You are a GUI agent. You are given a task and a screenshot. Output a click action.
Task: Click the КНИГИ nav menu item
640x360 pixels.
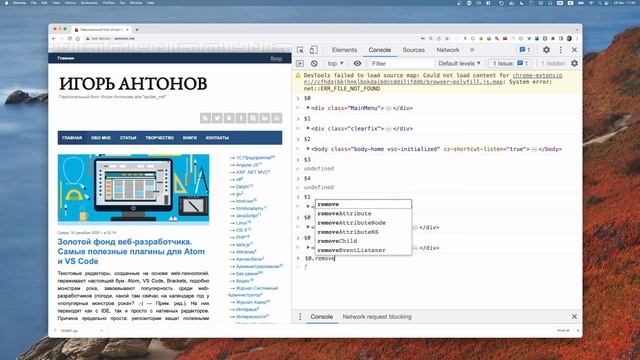coord(189,138)
